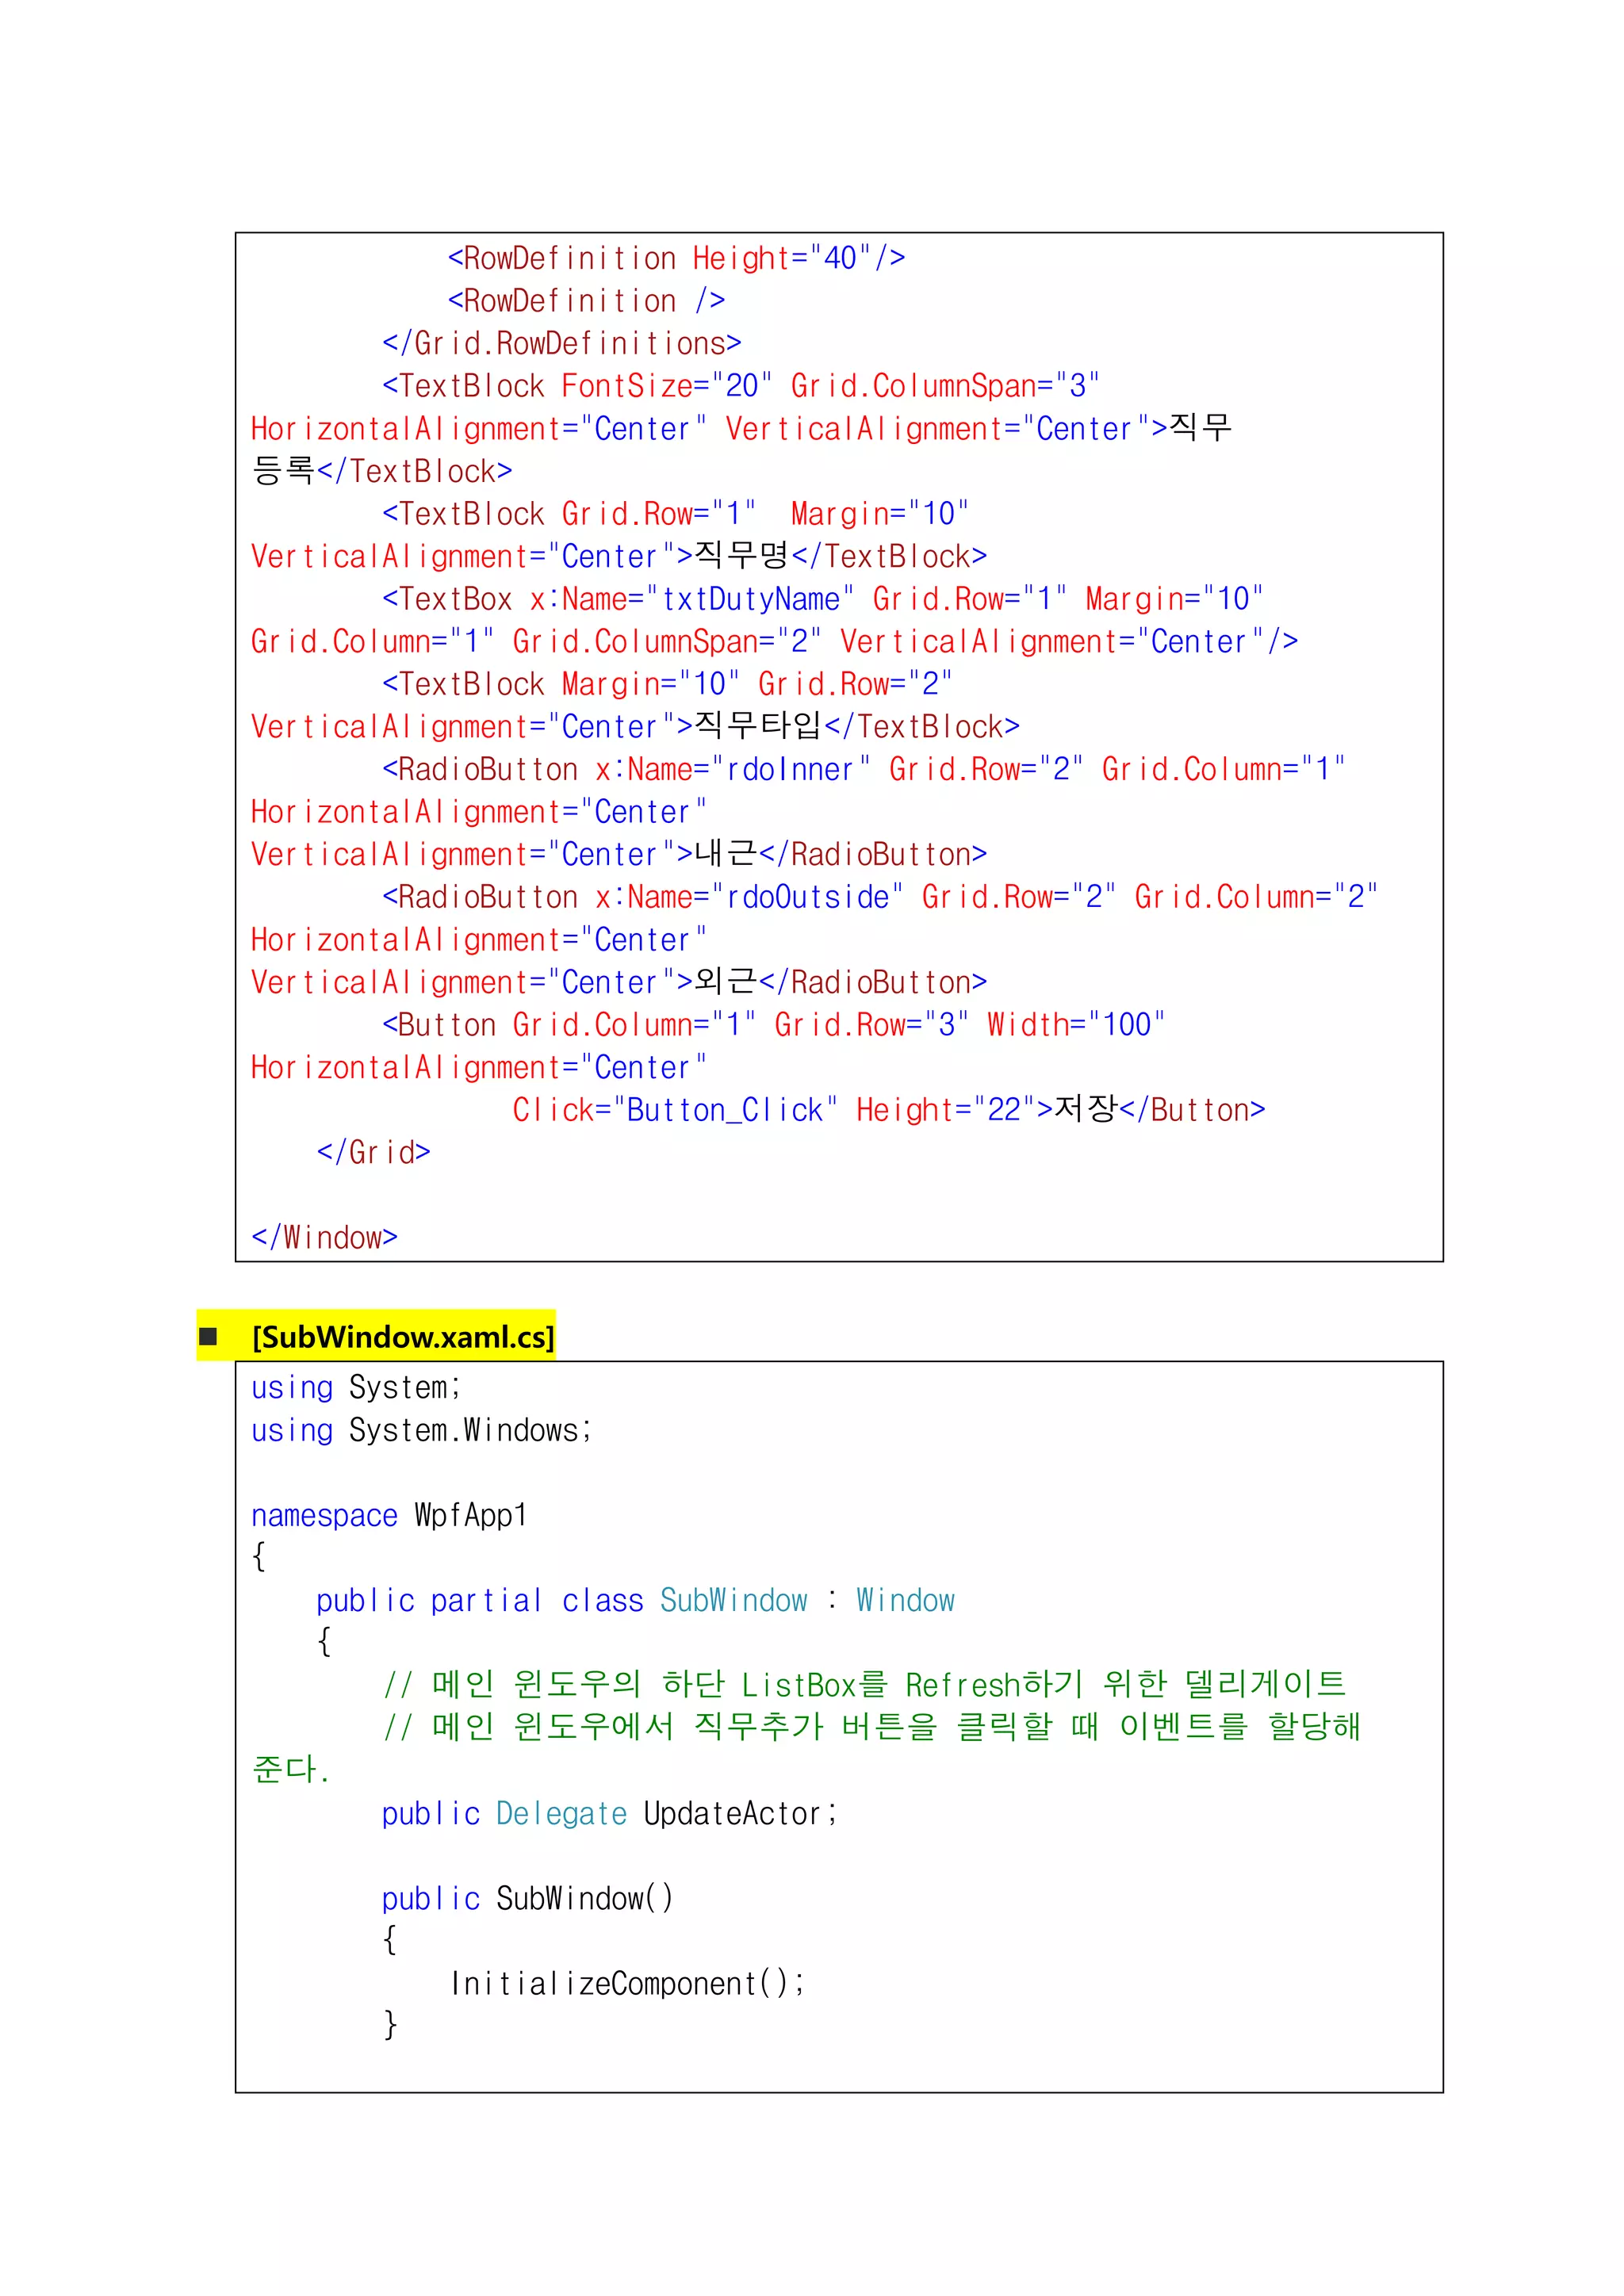Viewport: 1624px width, 2296px height.
Task: Click the text 등록</TextBlock>
Action: pyautogui.click(x=381, y=471)
